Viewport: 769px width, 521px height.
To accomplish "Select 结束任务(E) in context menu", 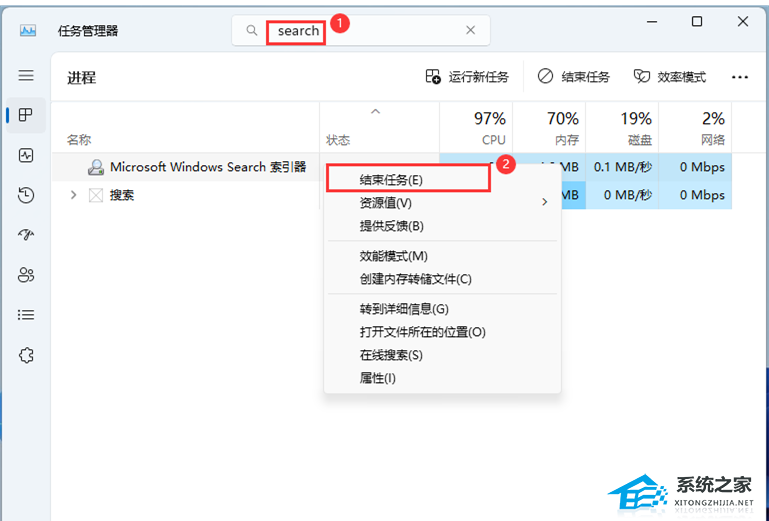I will click(409, 180).
